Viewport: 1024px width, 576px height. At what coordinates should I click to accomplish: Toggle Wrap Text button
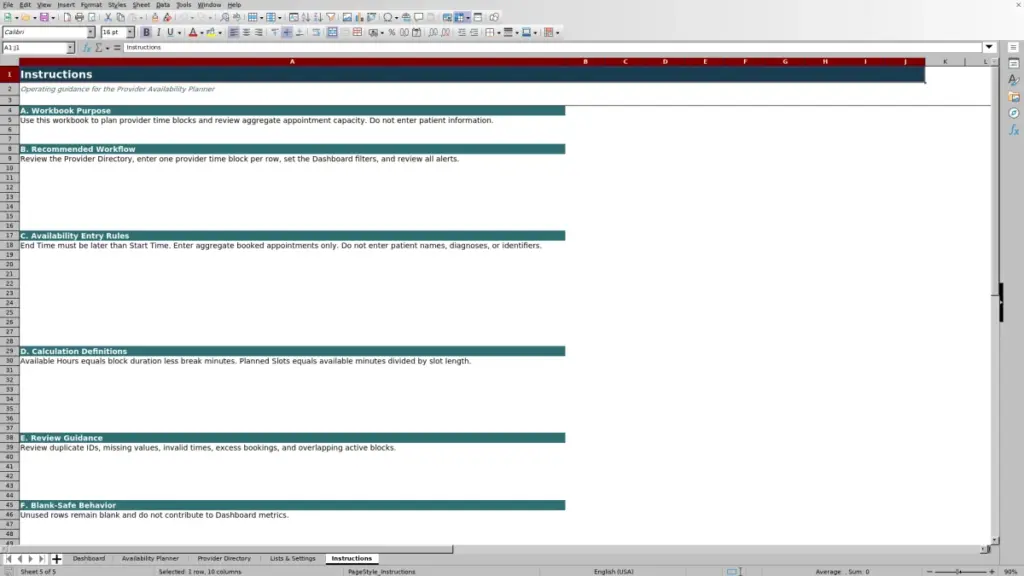(316, 33)
